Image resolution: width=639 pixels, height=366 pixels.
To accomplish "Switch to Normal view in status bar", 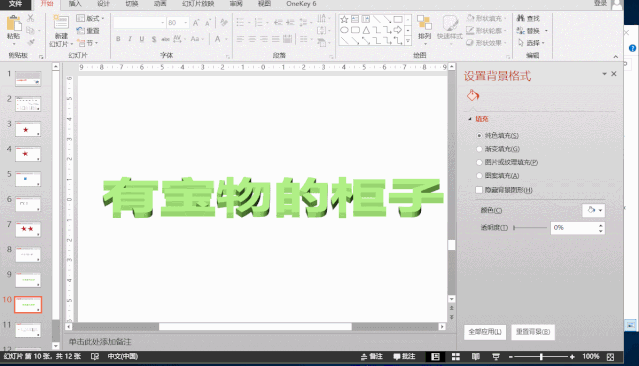I will pyautogui.click(x=435, y=357).
